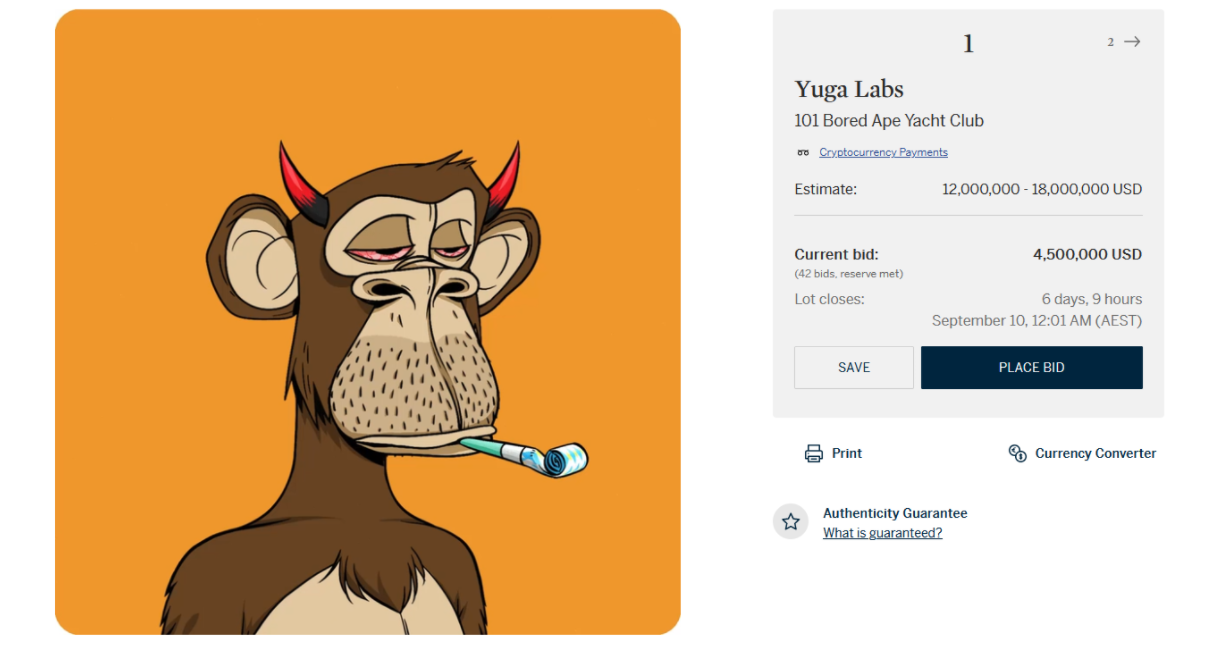Click the Bored Ape artwork image
The image size is (1232, 663).
[x=367, y=322]
